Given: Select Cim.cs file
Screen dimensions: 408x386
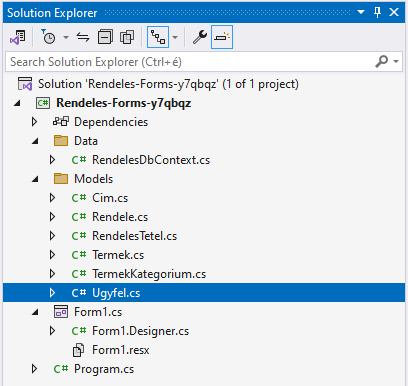Looking at the screenshot, I should point(110,198).
